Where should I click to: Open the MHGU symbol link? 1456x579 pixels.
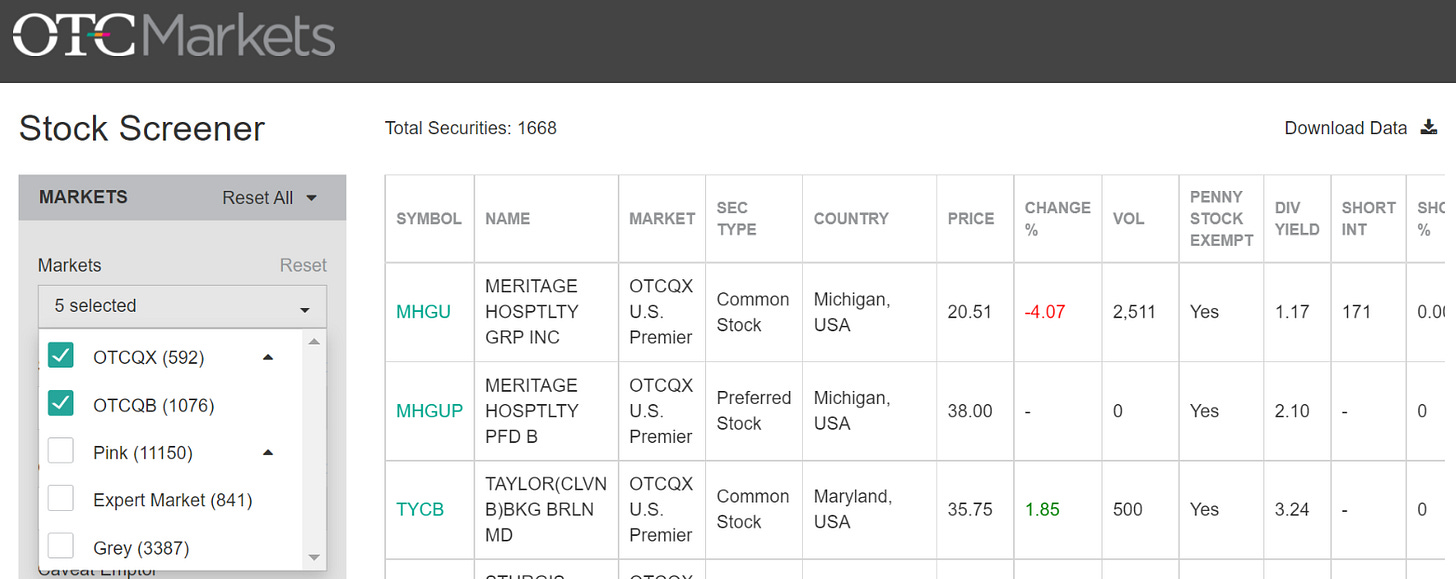coord(423,312)
